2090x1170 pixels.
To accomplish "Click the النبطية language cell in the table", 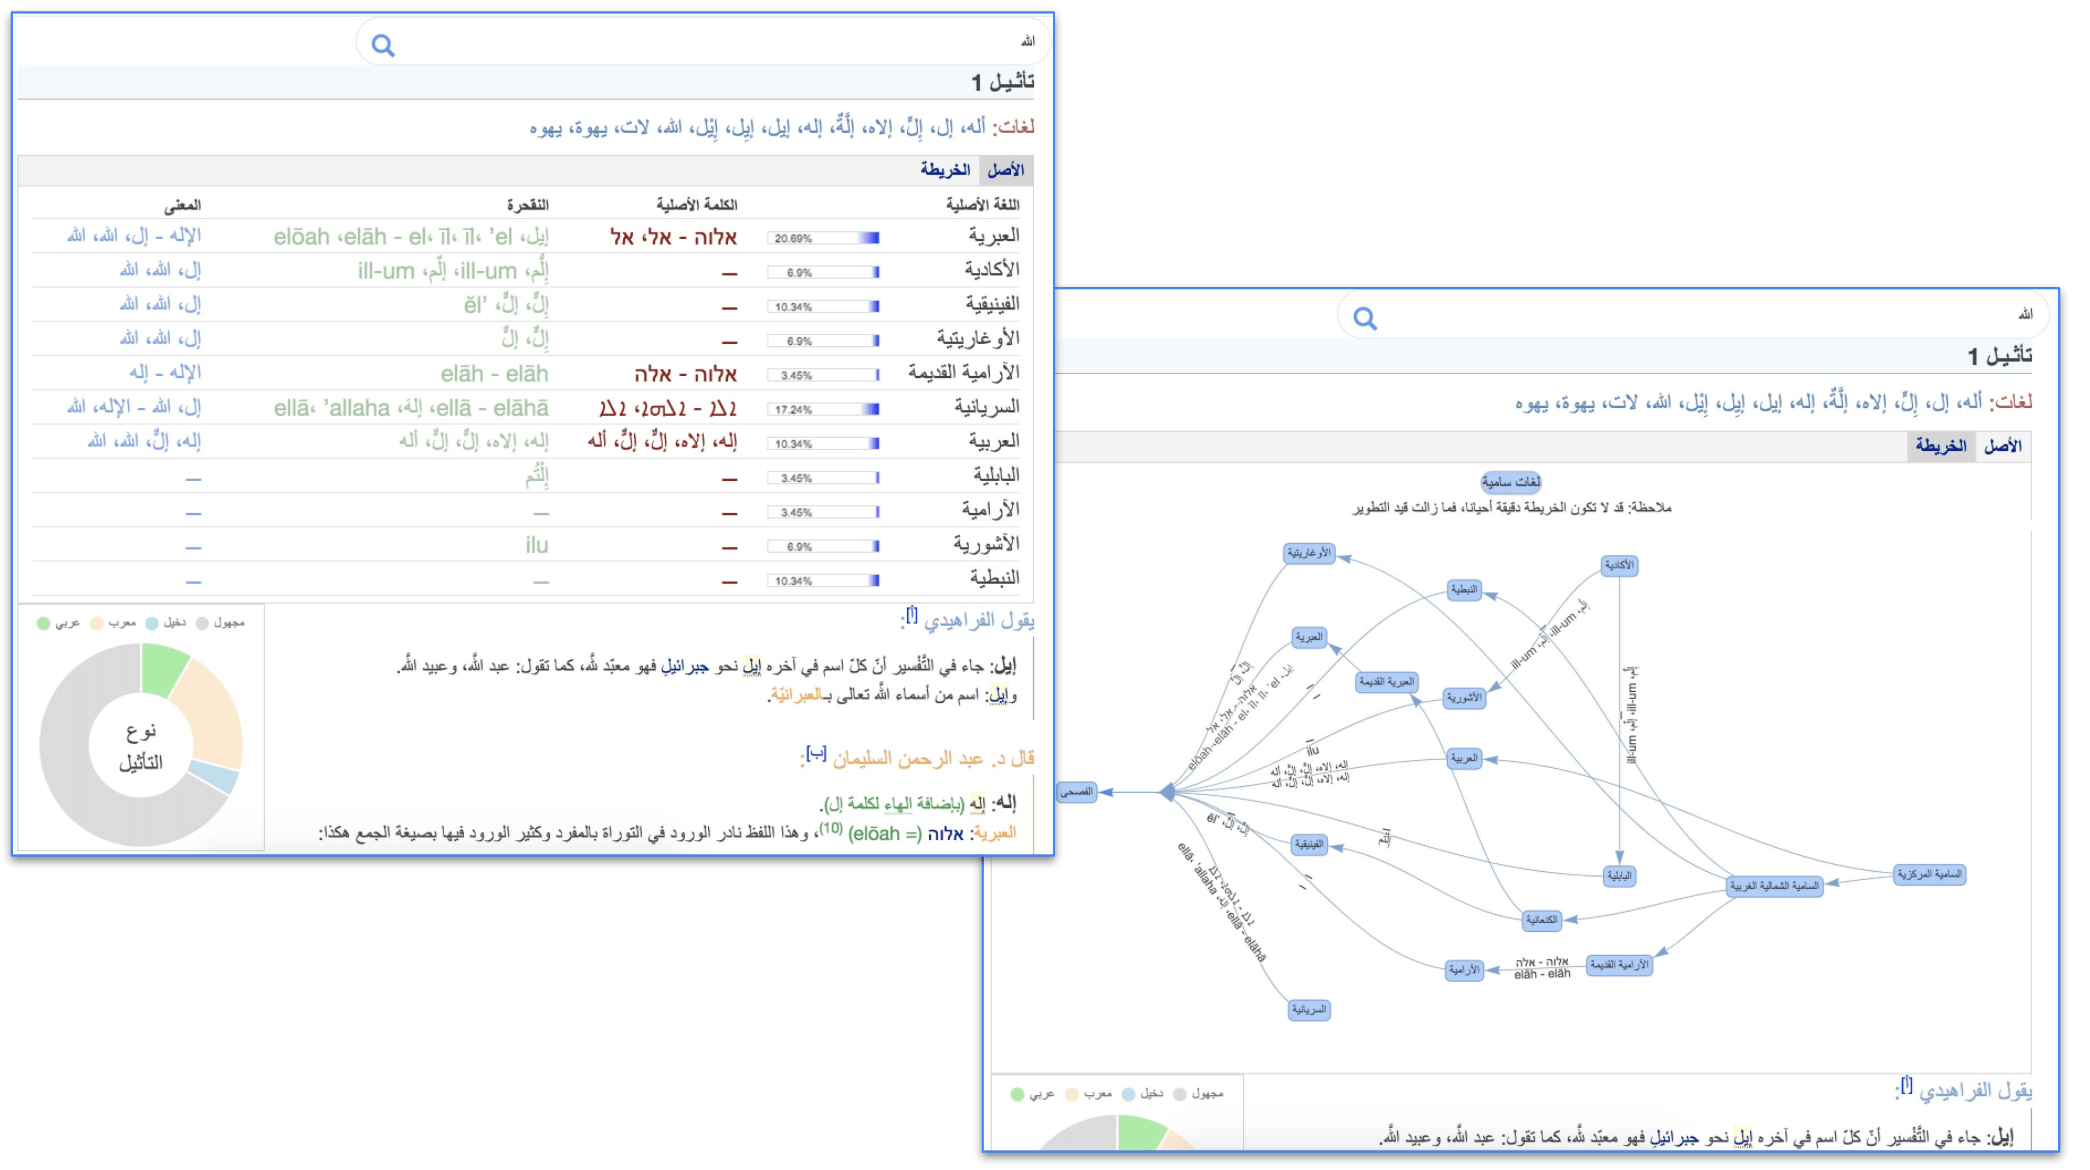I will [x=995, y=578].
